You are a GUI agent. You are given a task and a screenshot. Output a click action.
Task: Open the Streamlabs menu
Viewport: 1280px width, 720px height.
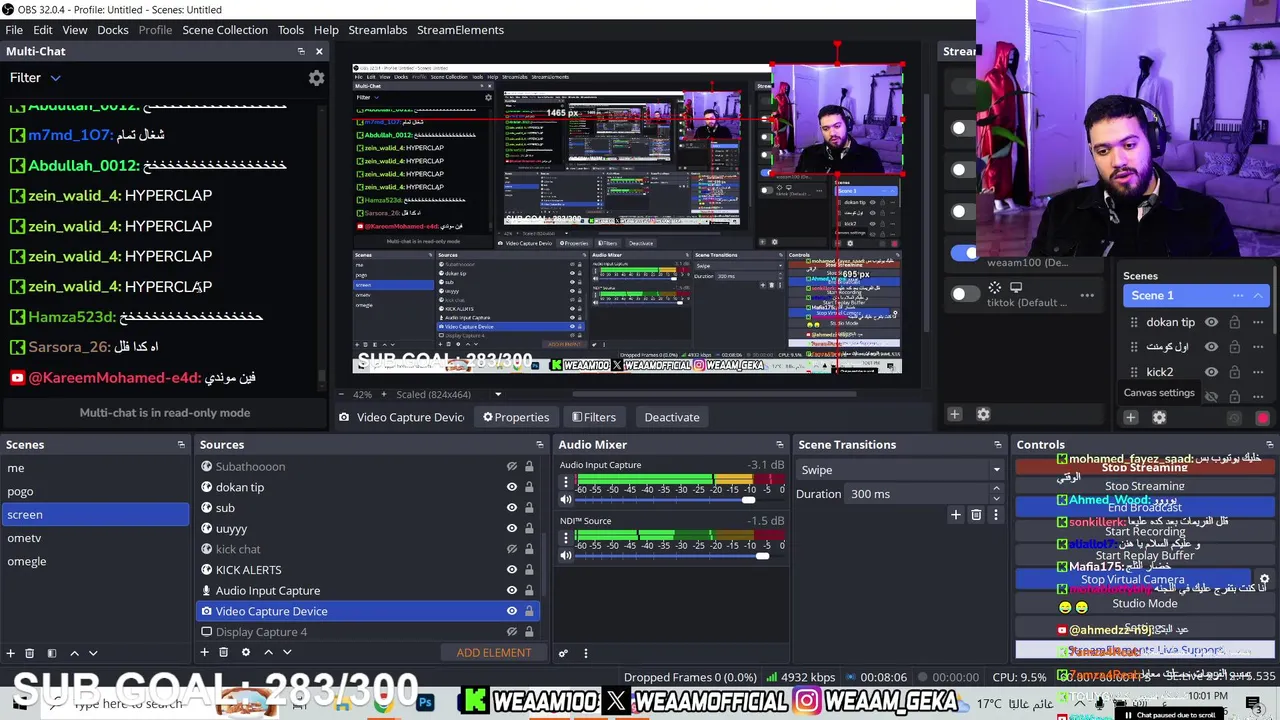(378, 30)
